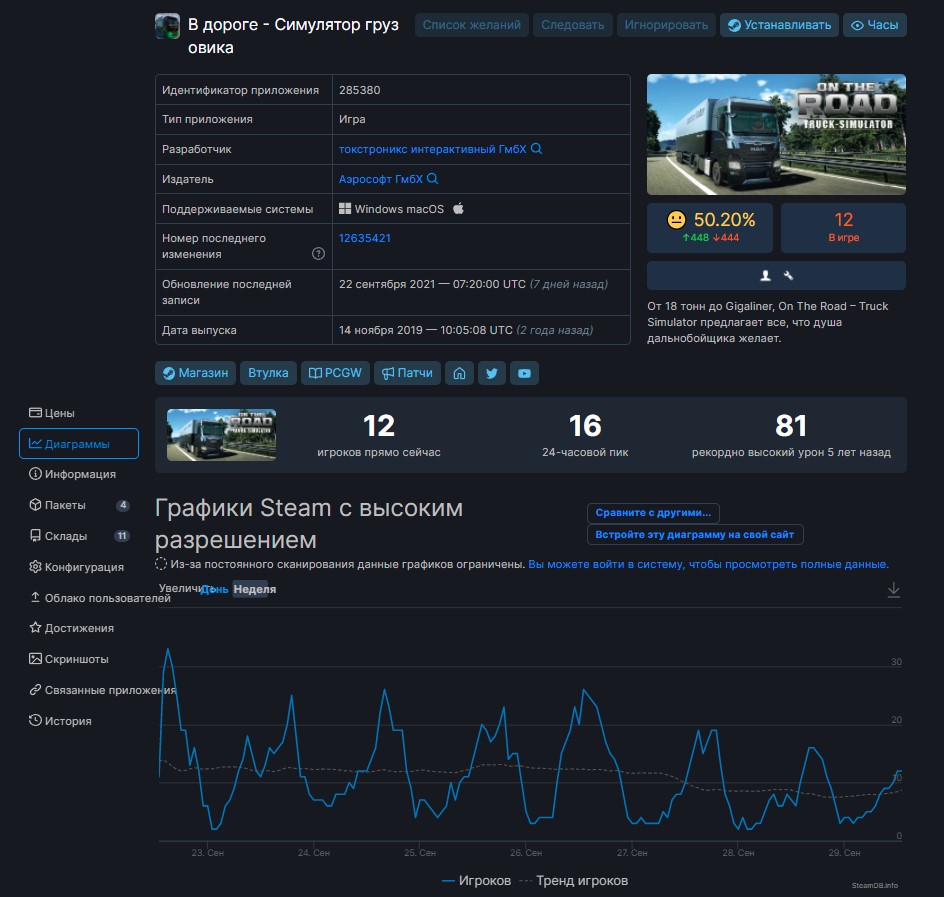Click the help icon beside Номер последнего изменения

click(x=318, y=253)
